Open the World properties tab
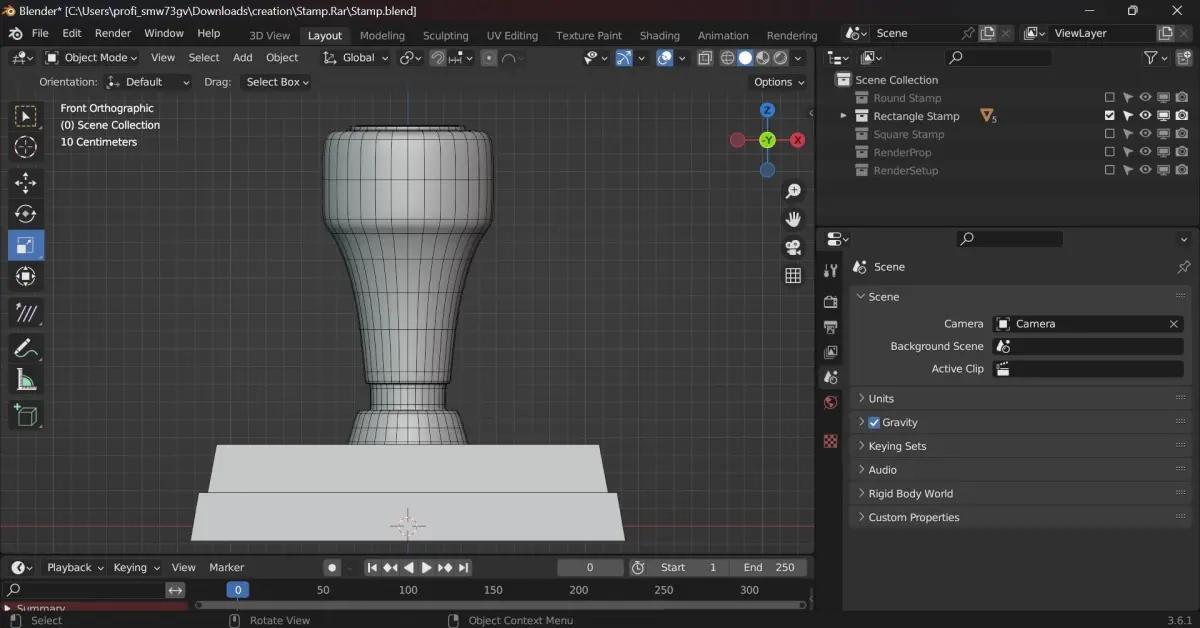This screenshot has height=628, width=1200. tap(830, 402)
